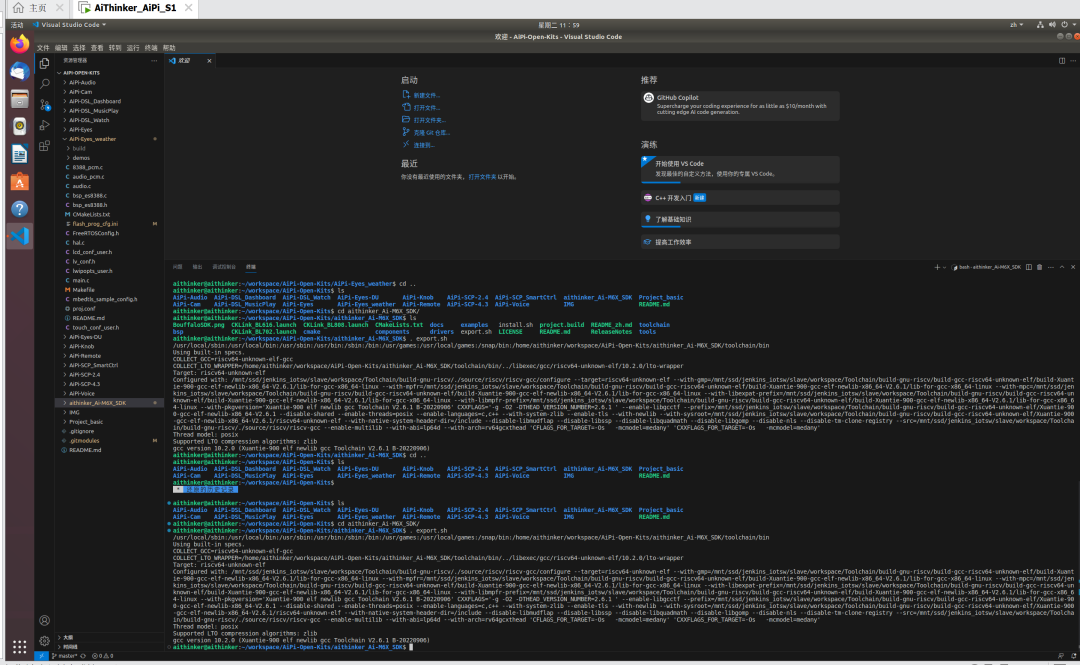Switch to the 输出 (Output) panel tab
This screenshot has height=665, width=1080.
point(197,267)
